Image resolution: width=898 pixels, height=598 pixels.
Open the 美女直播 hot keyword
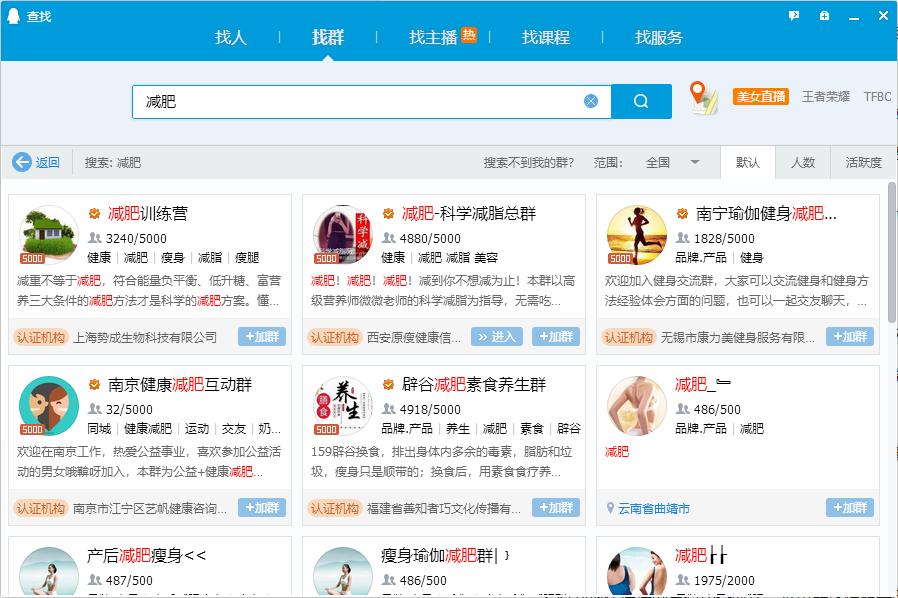pos(760,96)
